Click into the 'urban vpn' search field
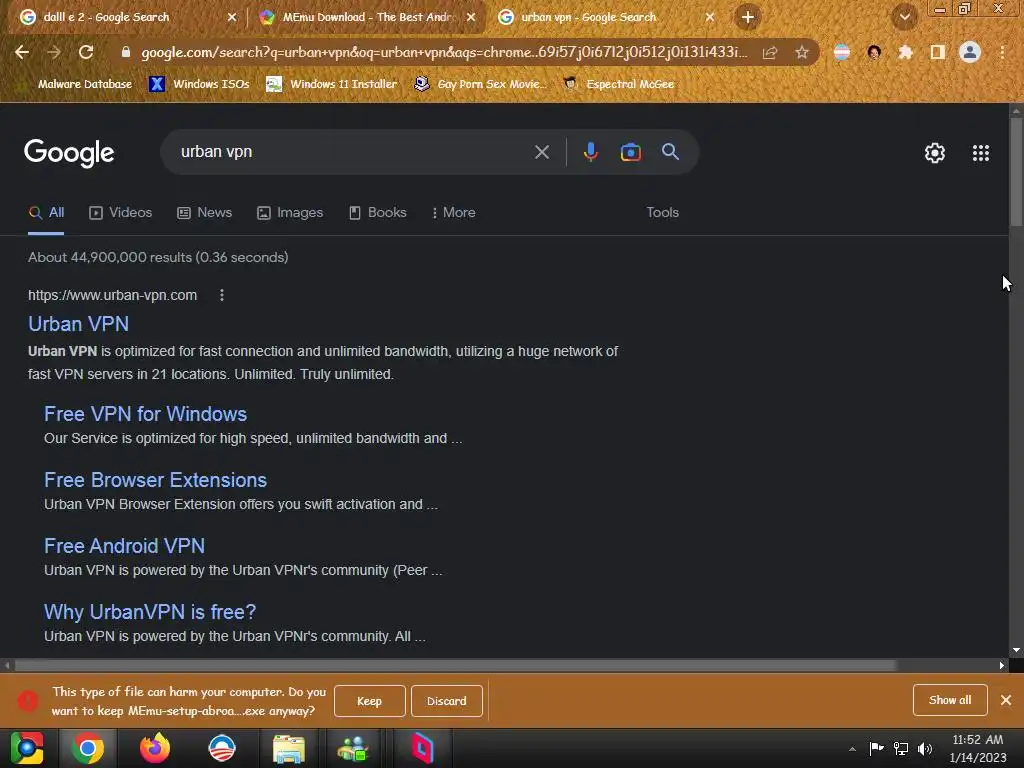Screen dimensions: 1024x768 click(353, 152)
